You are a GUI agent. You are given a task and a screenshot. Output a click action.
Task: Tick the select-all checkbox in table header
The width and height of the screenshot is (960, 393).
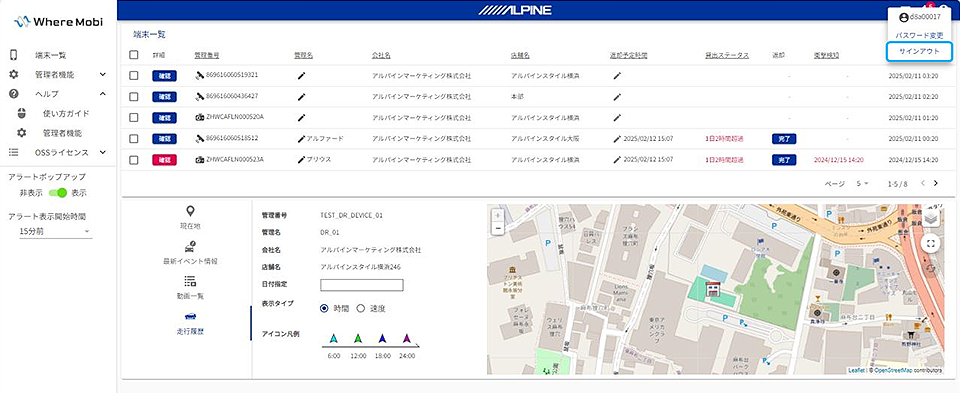tap(134, 55)
